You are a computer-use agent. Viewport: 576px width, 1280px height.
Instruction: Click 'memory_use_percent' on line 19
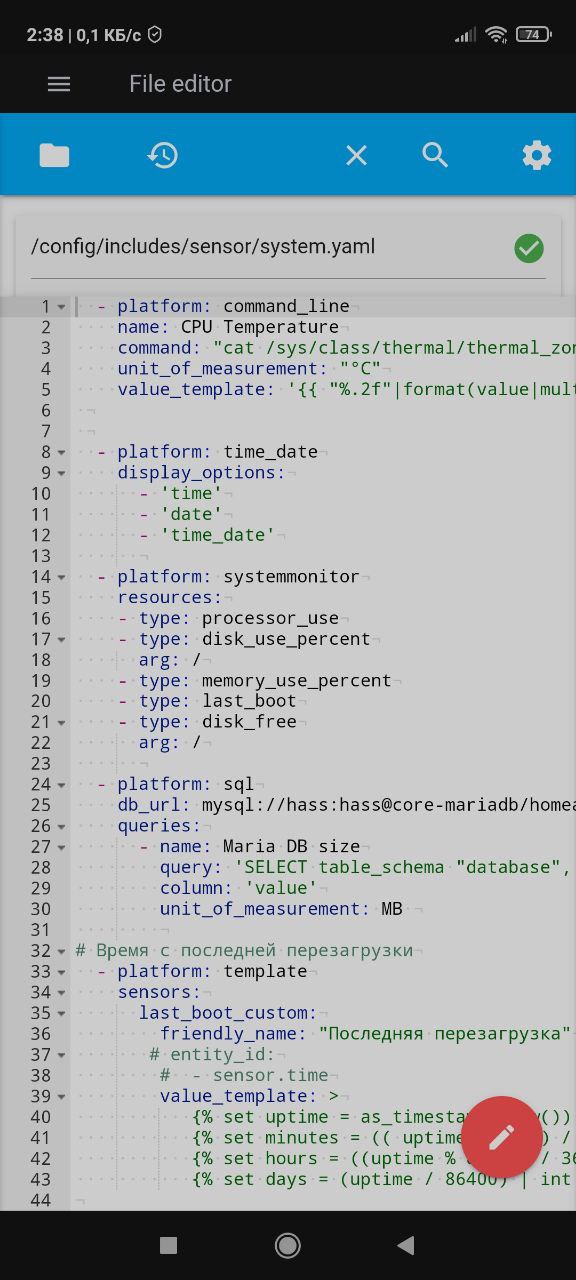pos(297,680)
